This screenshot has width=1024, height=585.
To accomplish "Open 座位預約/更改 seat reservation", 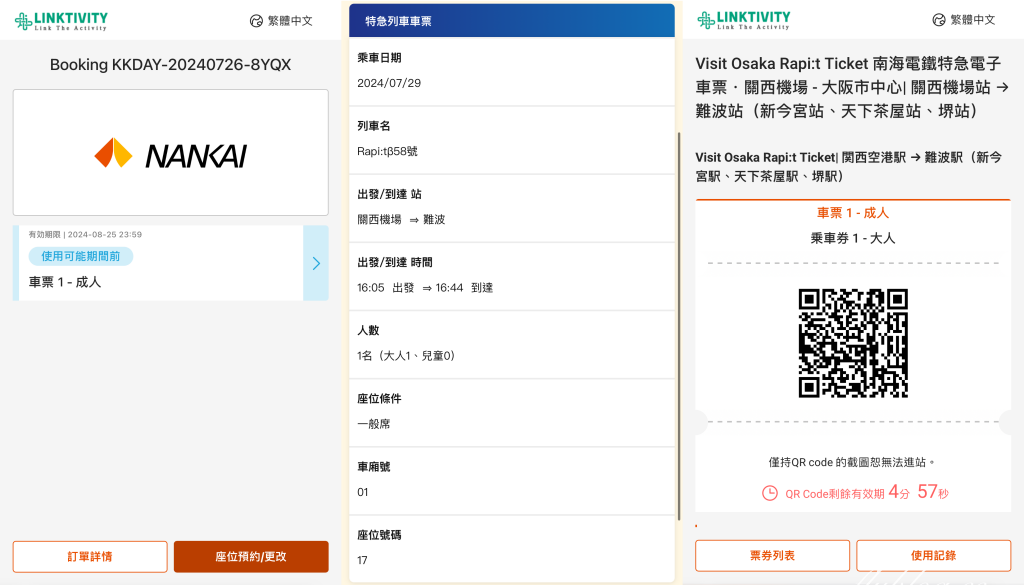I will [x=251, y=556].
